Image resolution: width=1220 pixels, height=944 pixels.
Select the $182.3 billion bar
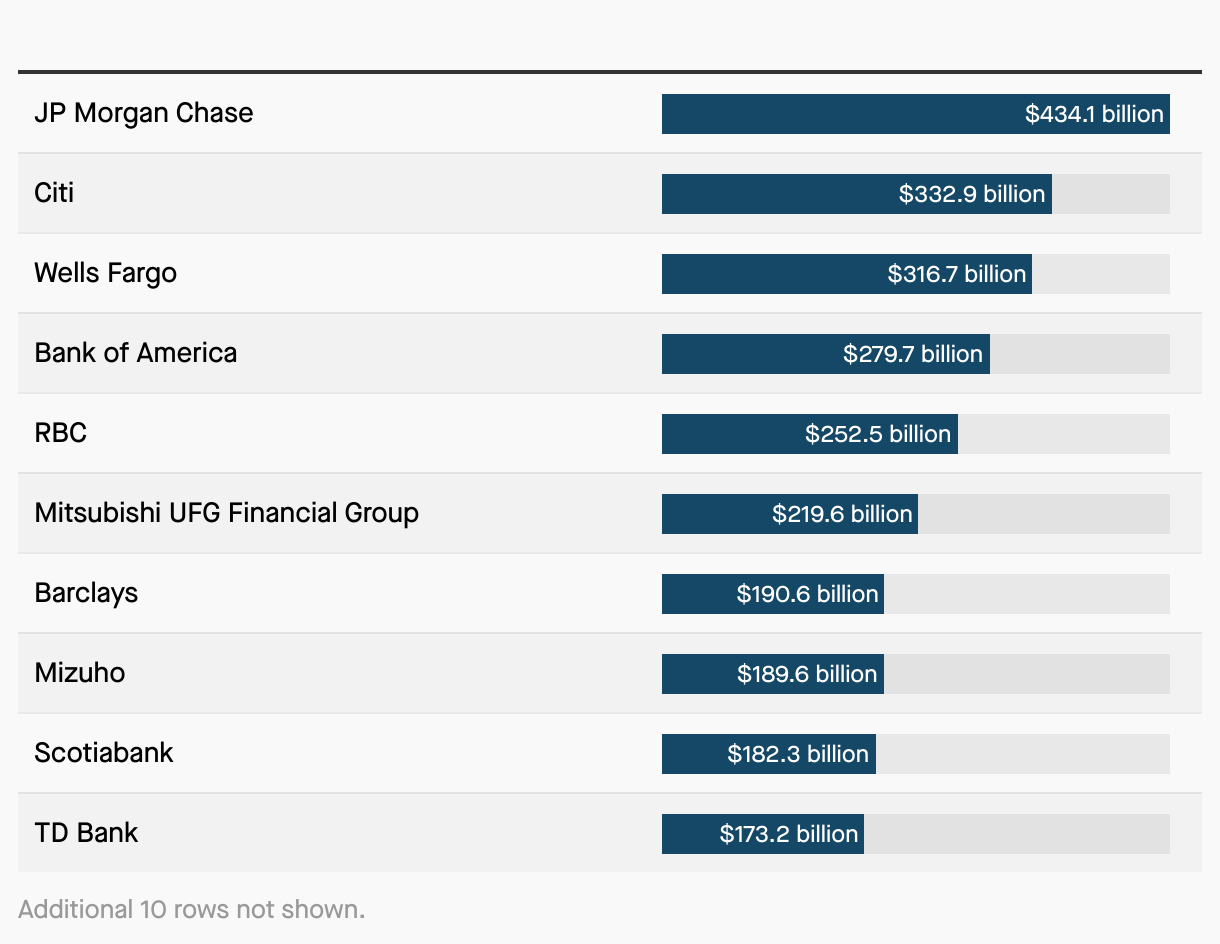[x=769, y=754]
